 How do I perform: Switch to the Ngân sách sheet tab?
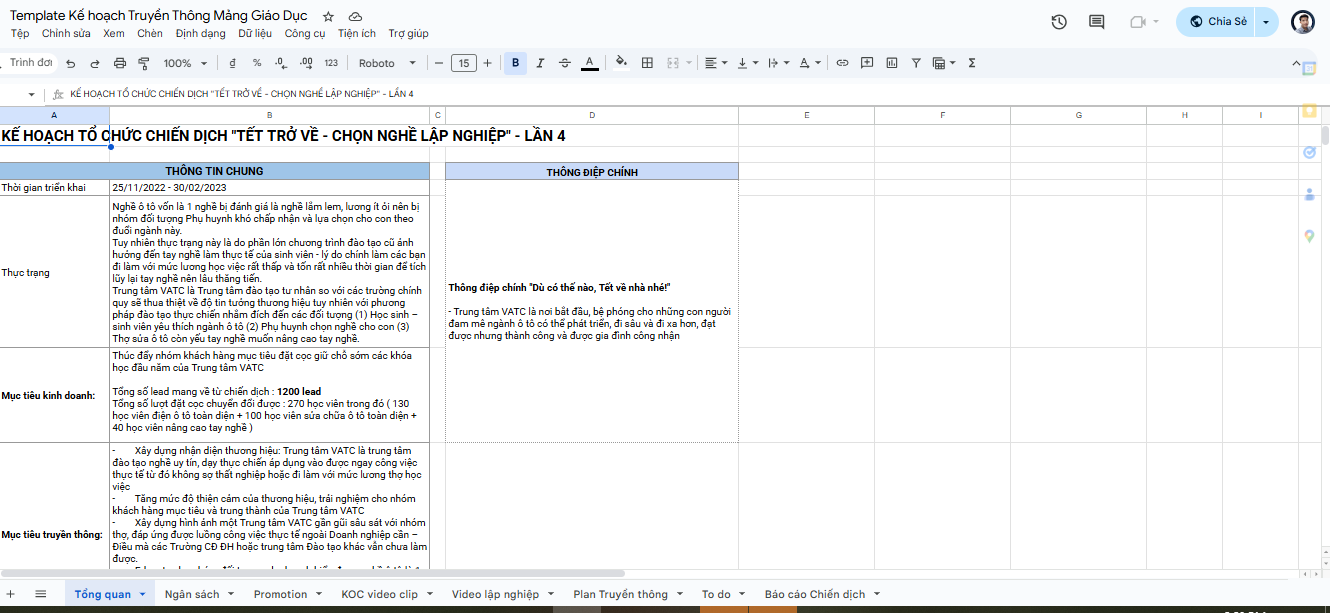pos(192,594)
